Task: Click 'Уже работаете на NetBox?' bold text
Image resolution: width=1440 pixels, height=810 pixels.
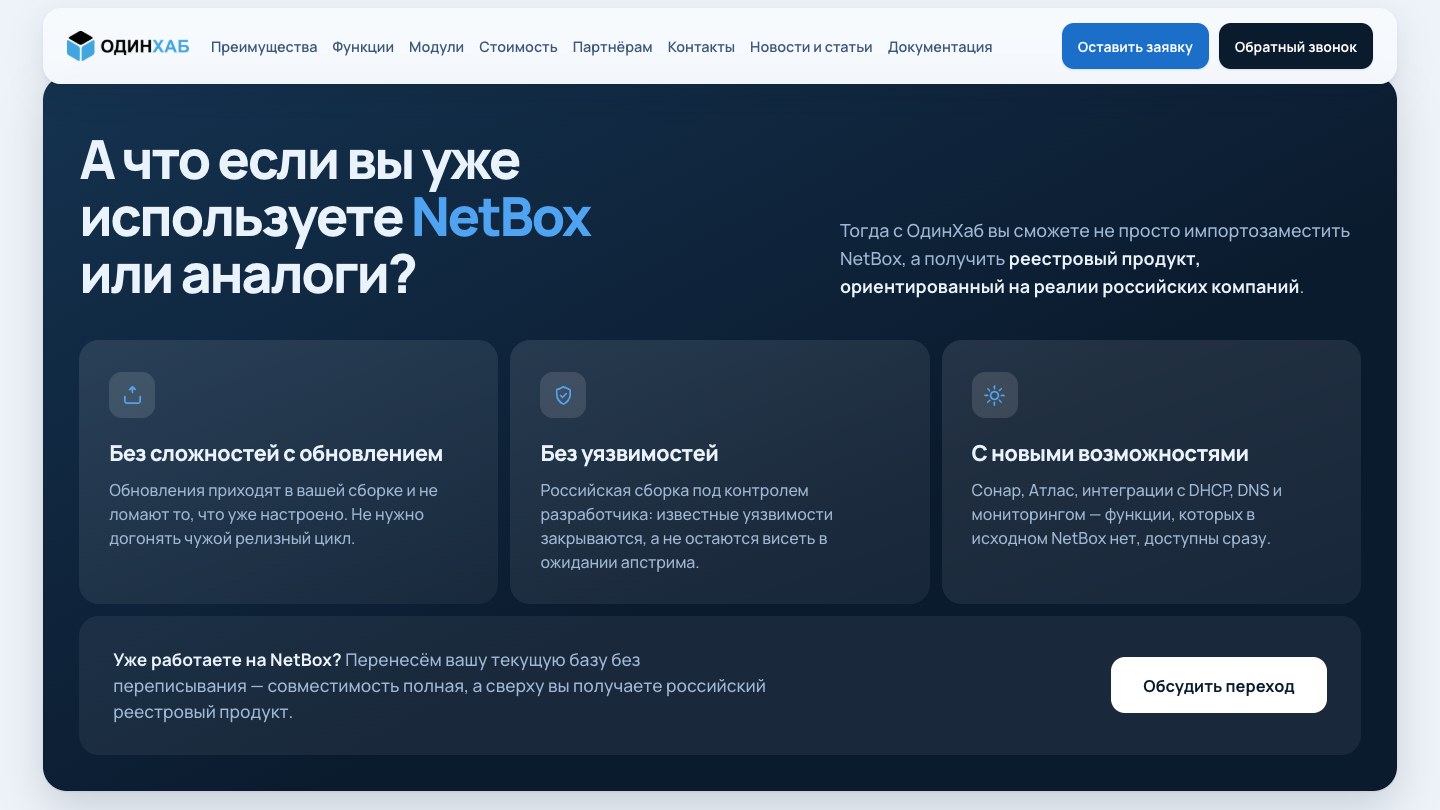Action: pos(227,660)
